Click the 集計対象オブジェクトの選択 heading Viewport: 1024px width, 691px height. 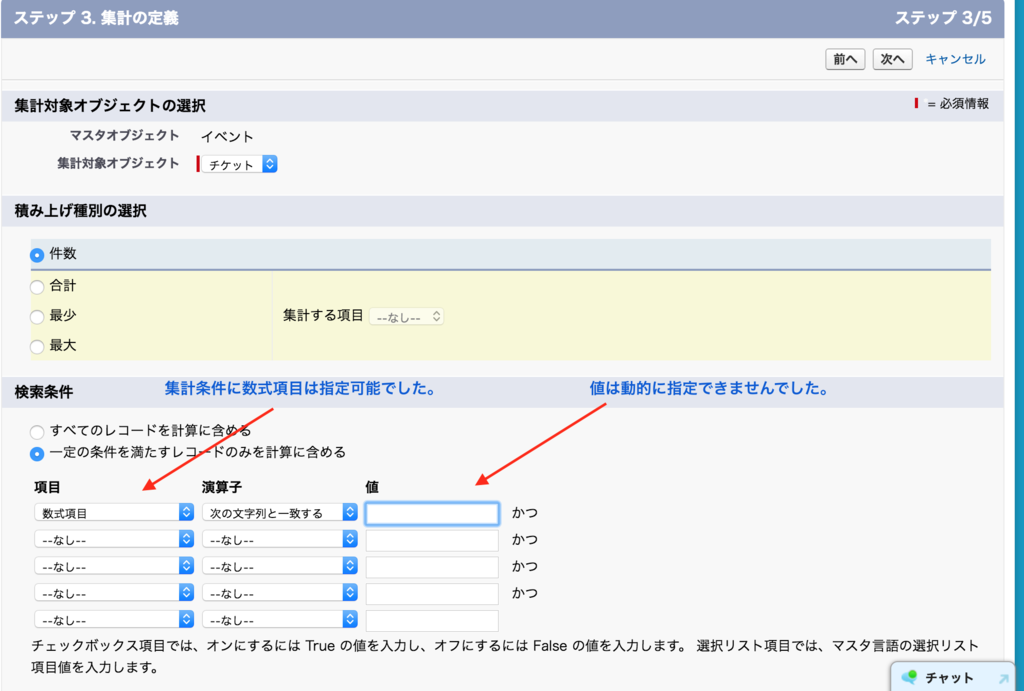110,106
